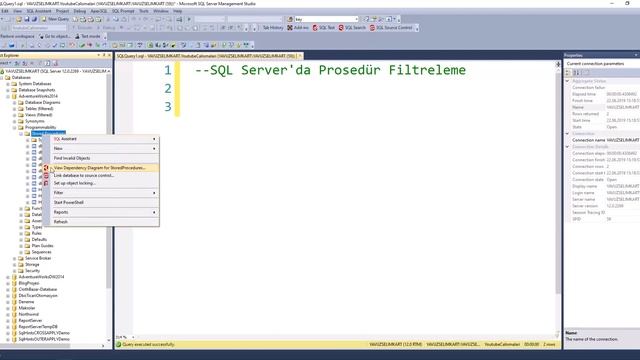Open the SQL Search tool

point(352,28)
